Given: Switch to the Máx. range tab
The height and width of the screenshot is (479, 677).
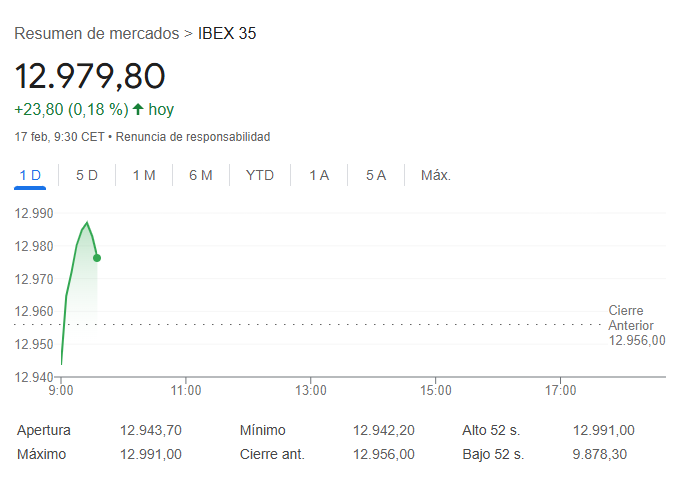Looking at the screenshot, I should [x=436, y=175].
